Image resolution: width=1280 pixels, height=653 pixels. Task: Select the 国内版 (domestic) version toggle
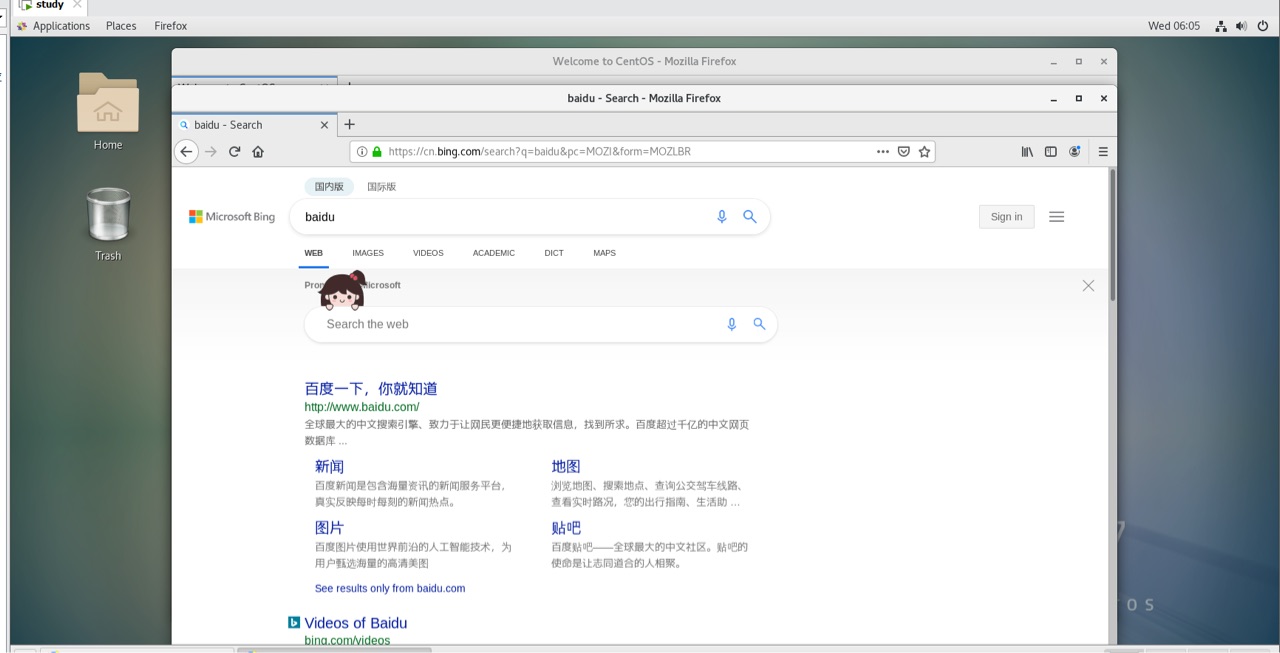[x=329, y=186]
